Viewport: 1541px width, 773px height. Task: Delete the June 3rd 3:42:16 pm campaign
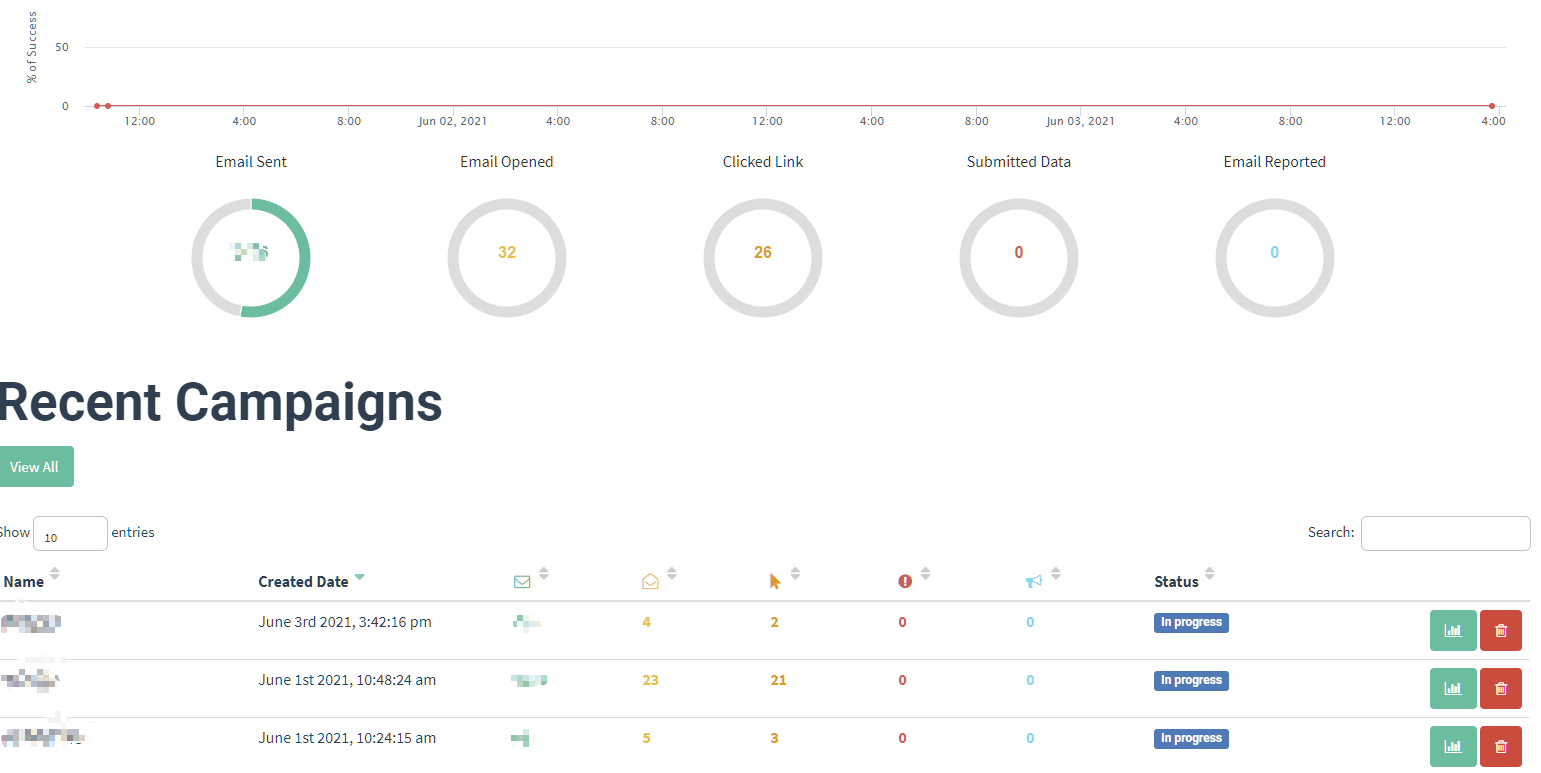click(1500, 631)
